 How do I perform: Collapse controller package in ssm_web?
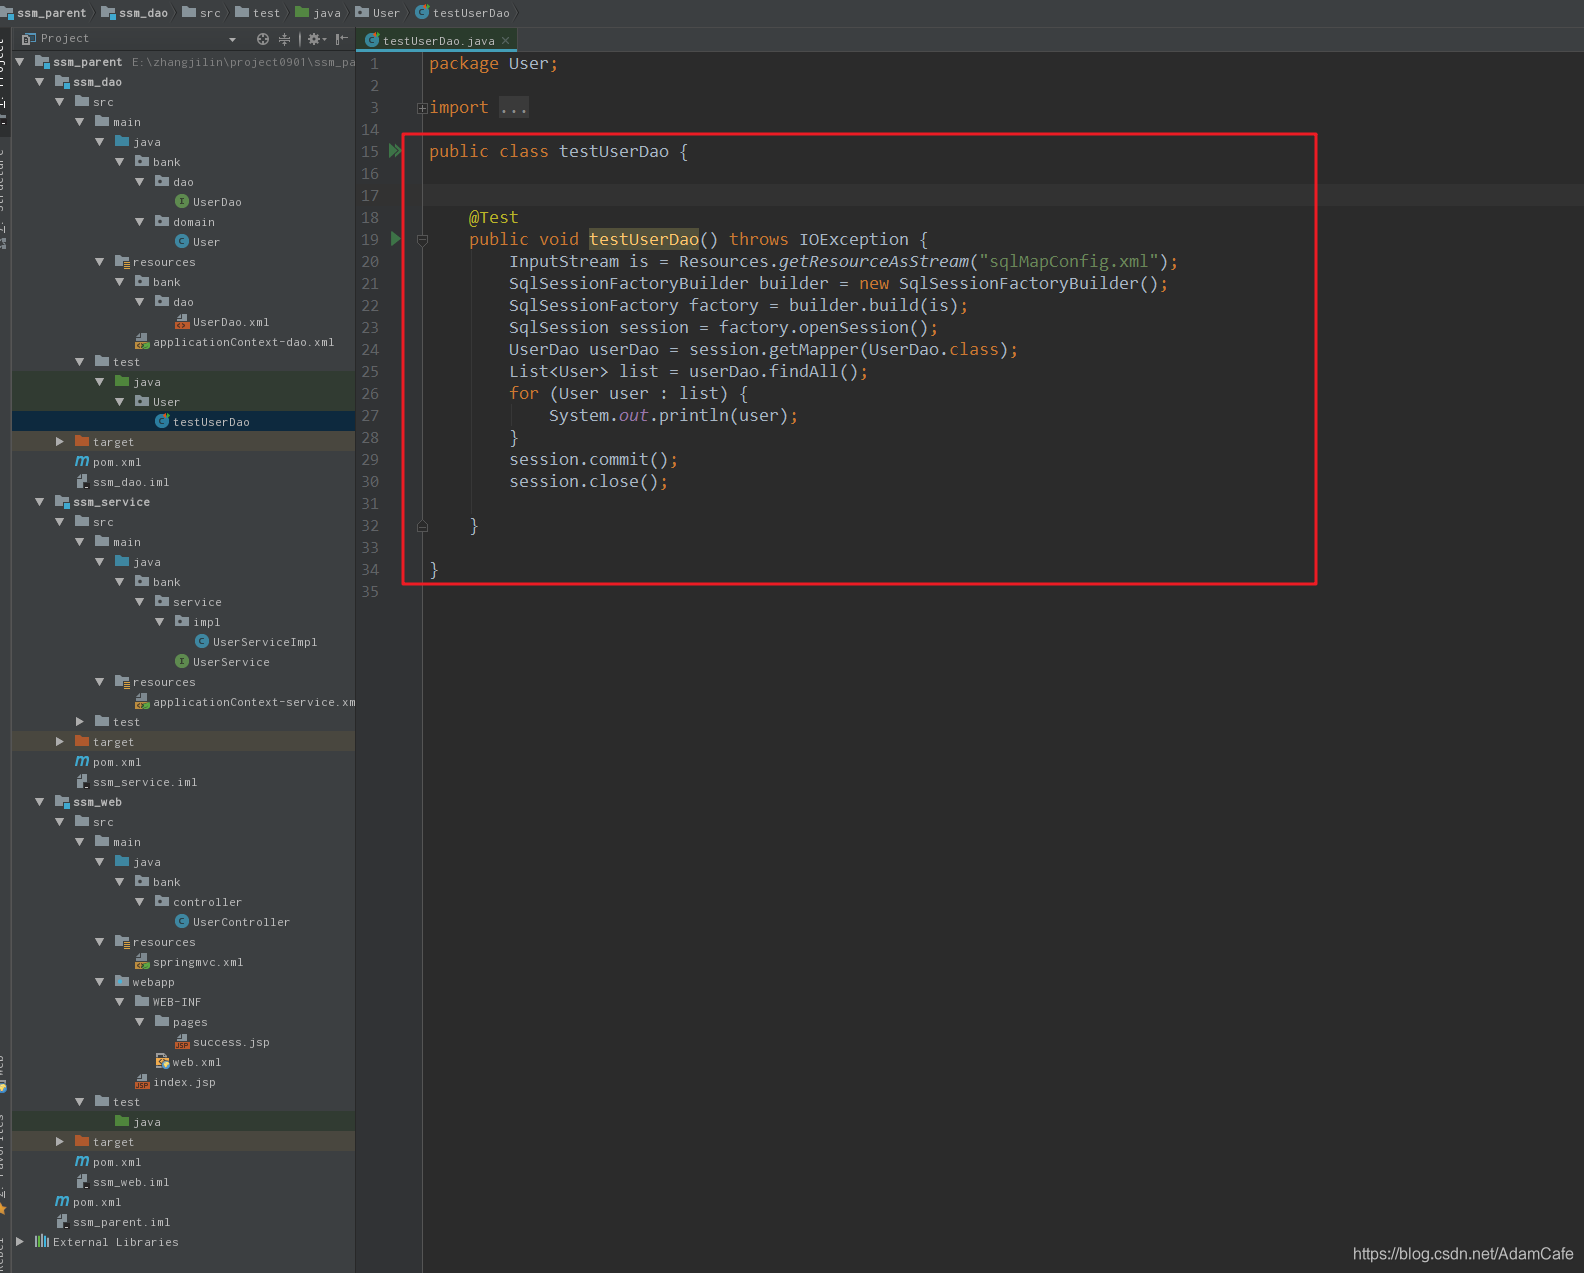(139, 902)
